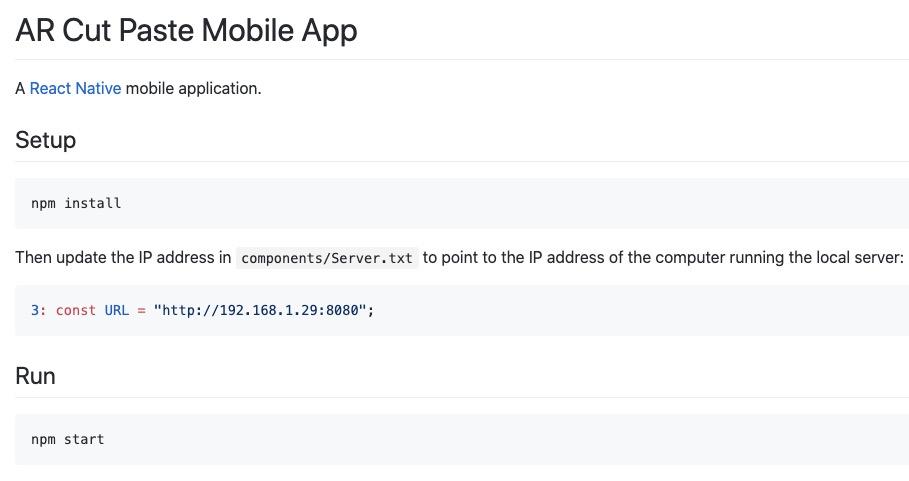Click the components/Server.txt inline code
Image resolution: width=909 pixels, height=481 pixels.
[327, 258]
